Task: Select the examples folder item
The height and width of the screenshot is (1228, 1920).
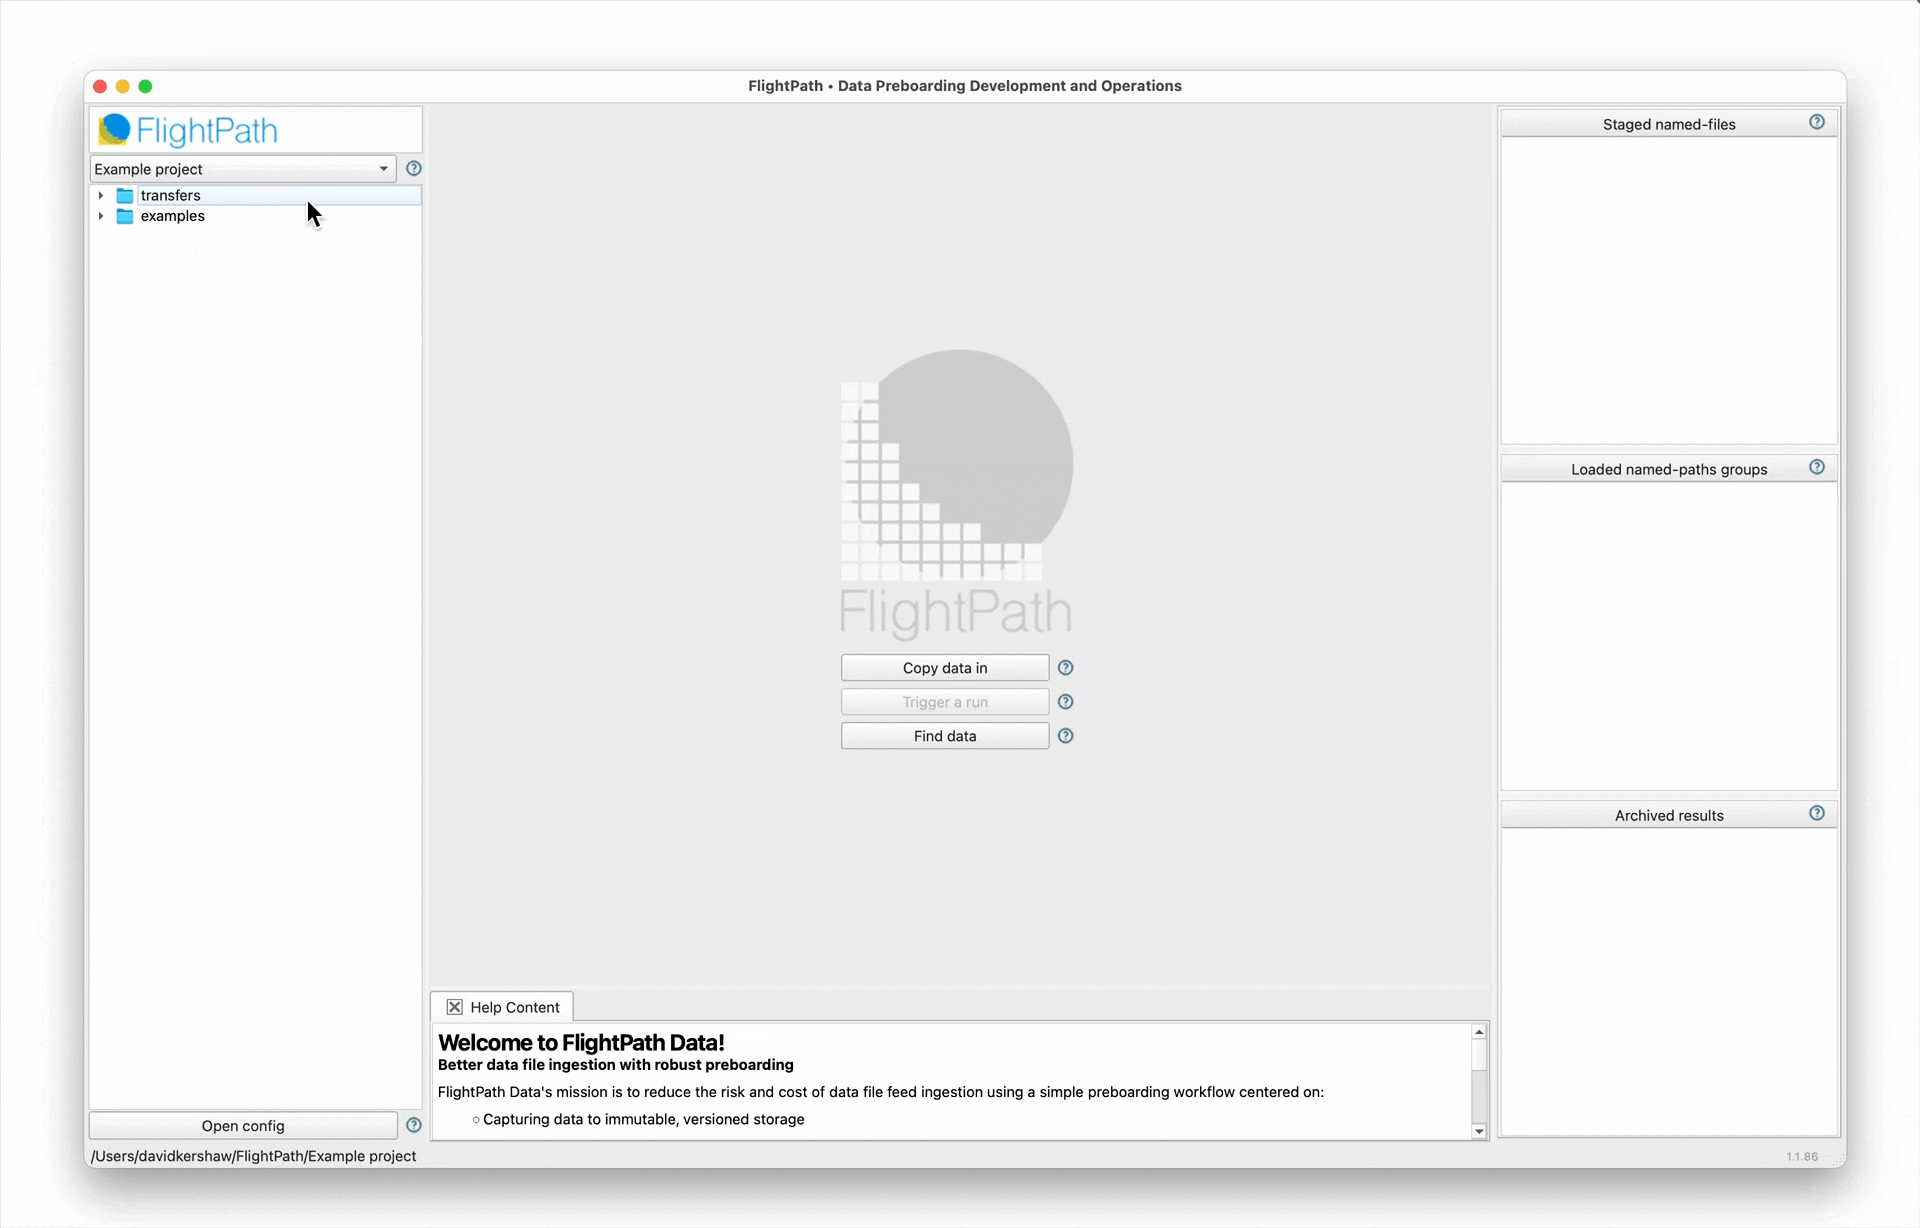Action: coord(172,216)
